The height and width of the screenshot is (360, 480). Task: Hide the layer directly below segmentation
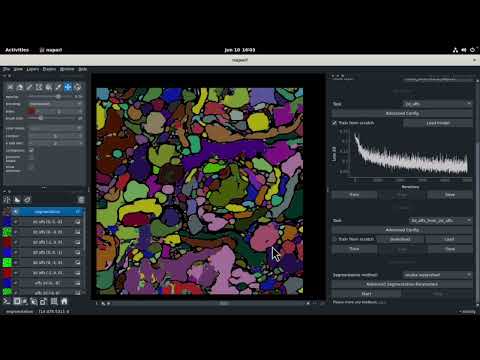(15, 222)
